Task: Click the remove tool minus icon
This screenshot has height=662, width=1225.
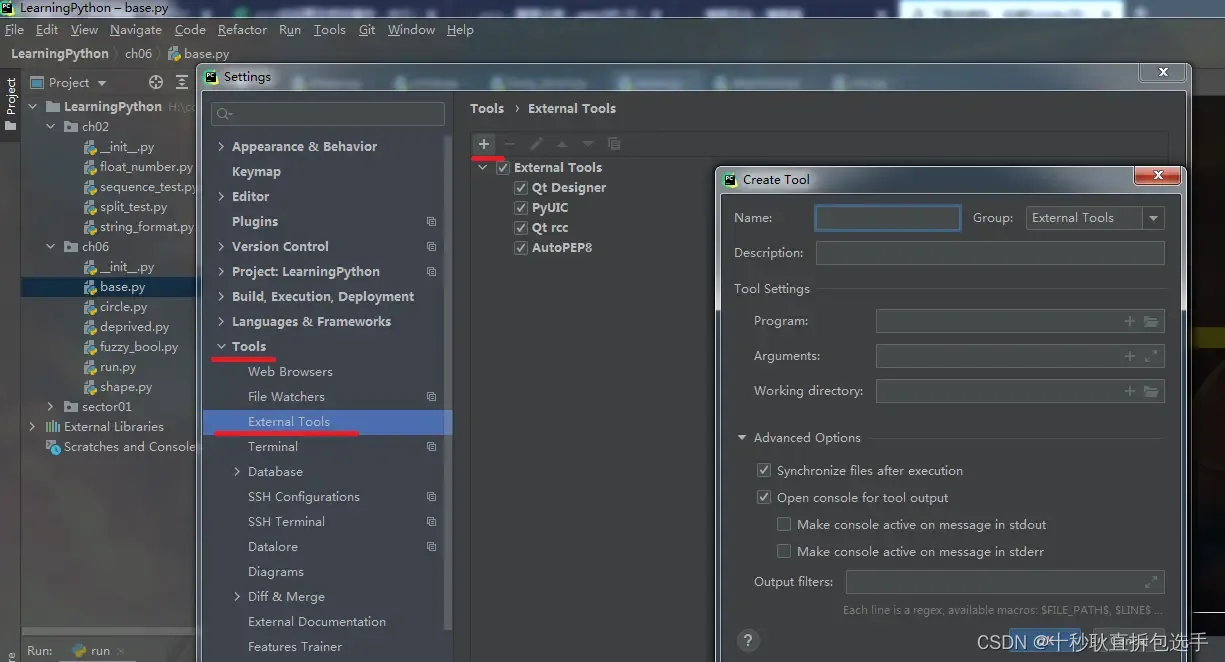Action: coord(510,144)
